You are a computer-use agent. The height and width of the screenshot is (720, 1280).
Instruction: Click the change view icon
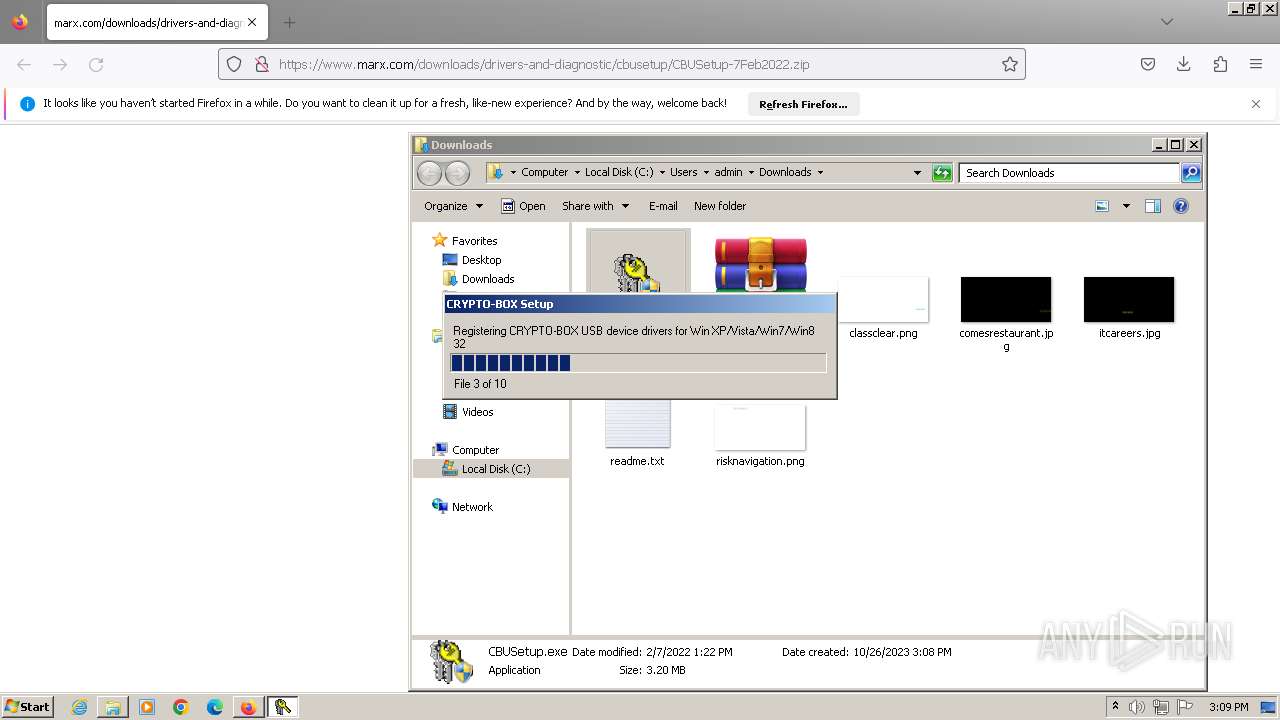click(x=1102, y=206)
